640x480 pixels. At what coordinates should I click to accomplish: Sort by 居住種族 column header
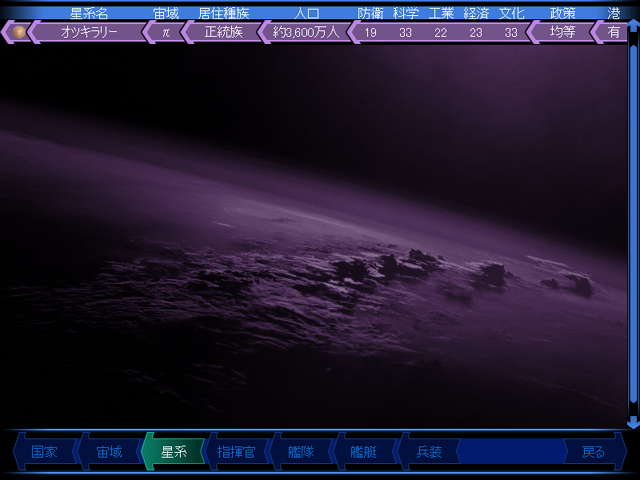tap(224, 13)
